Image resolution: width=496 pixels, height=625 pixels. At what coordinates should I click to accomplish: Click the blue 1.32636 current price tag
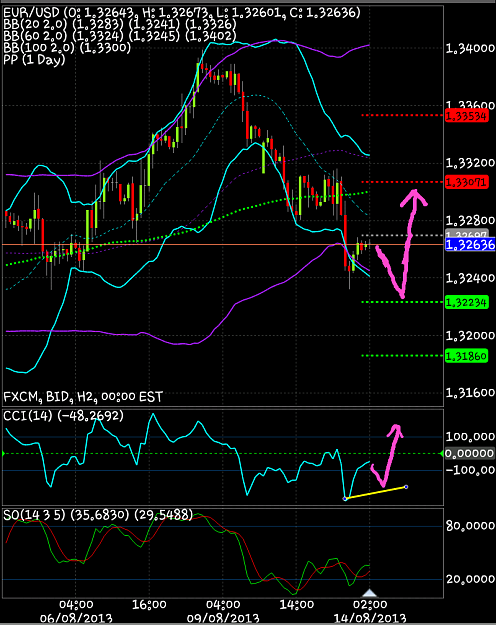click(470, 244)
